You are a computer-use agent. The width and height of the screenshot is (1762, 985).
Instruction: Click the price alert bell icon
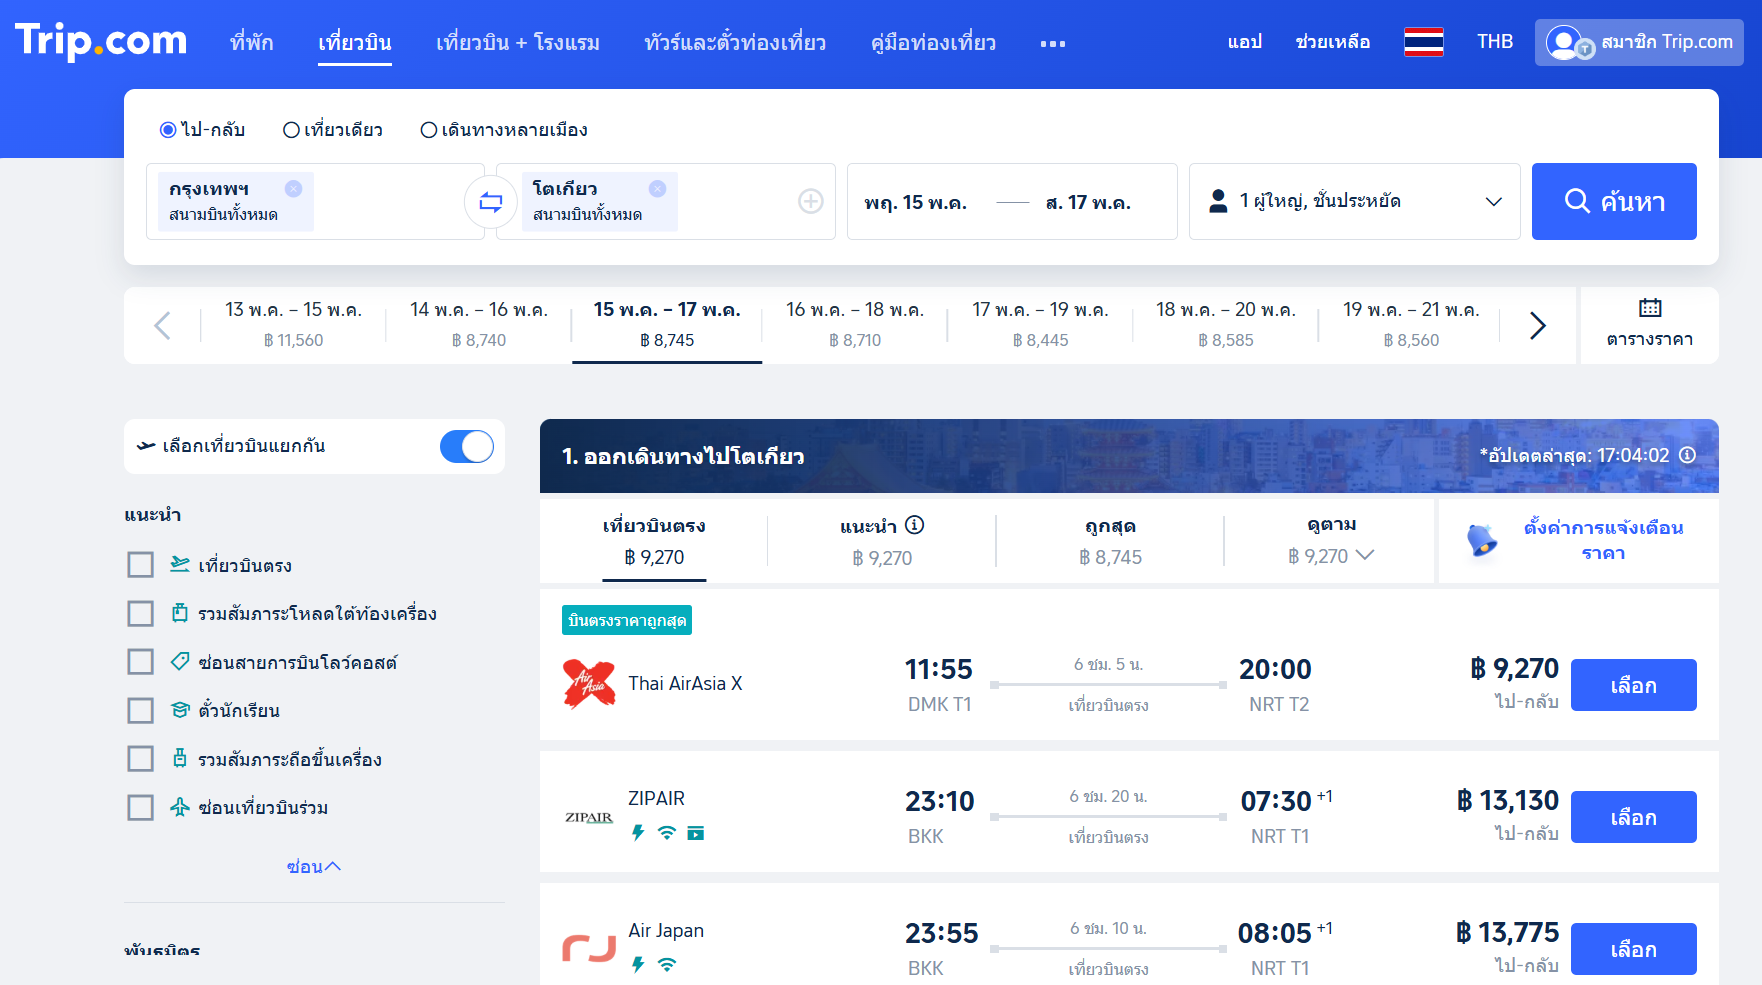[x=1481, y=540]
